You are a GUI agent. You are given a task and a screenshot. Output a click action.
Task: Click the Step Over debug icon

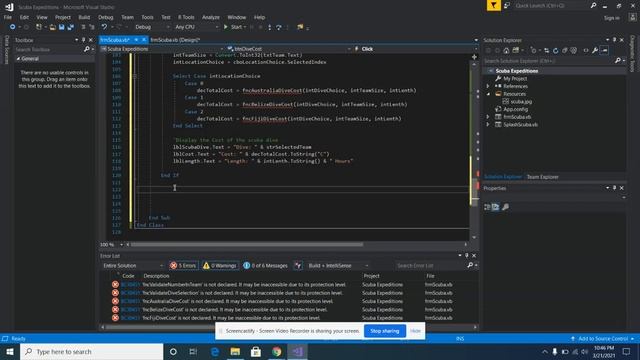click(x=279, y=27)
